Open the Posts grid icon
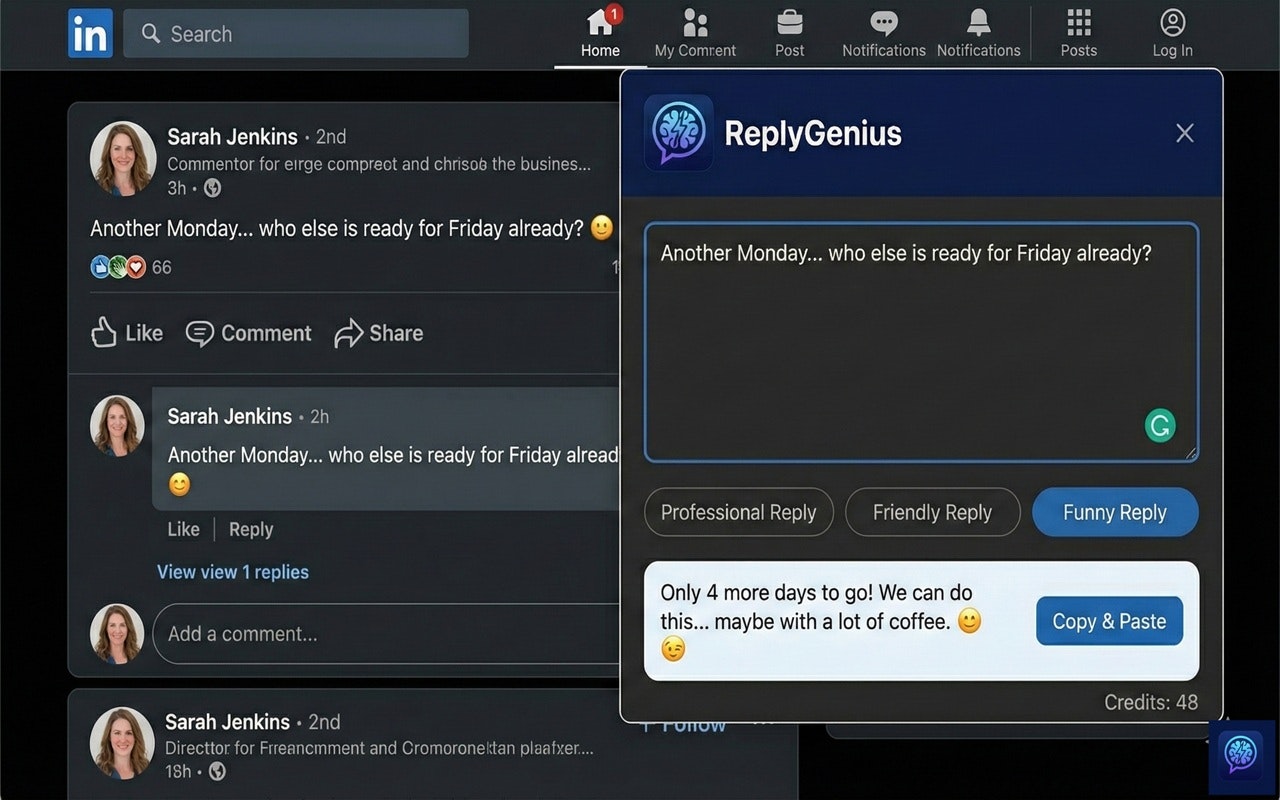This screenshot has width=1280, height=800. [x=1078, y=25]
